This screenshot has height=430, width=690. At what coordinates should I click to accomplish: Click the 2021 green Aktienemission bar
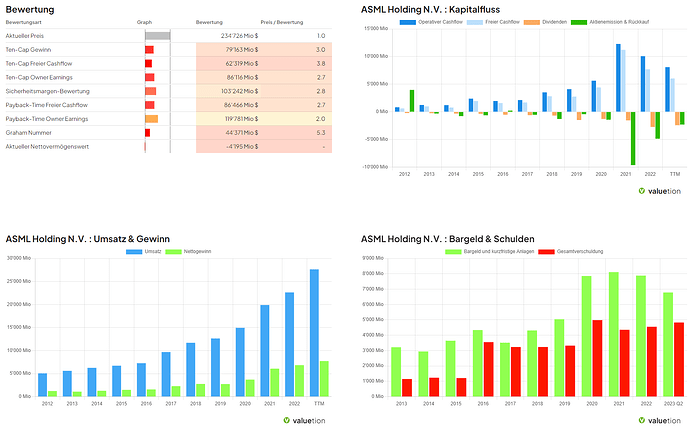(633, 138)
